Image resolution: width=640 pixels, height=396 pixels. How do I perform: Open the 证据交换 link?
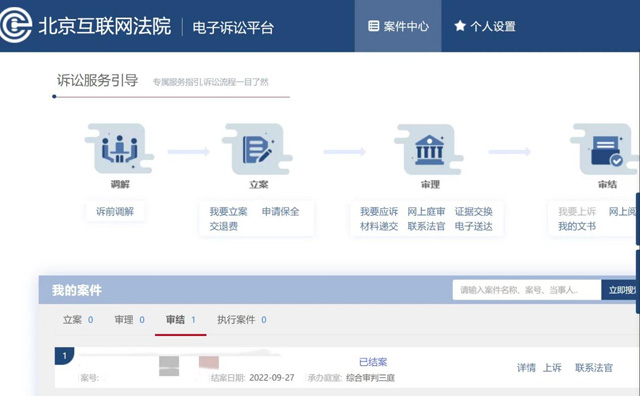point(473,211)
